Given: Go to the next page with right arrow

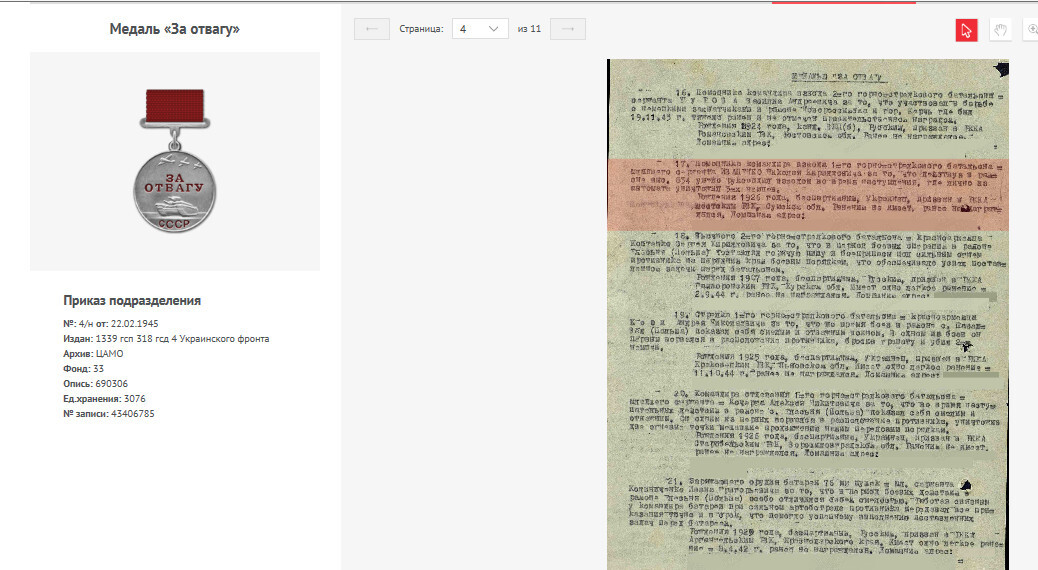Looking at the screenshot, I should [x=568, y=29].
